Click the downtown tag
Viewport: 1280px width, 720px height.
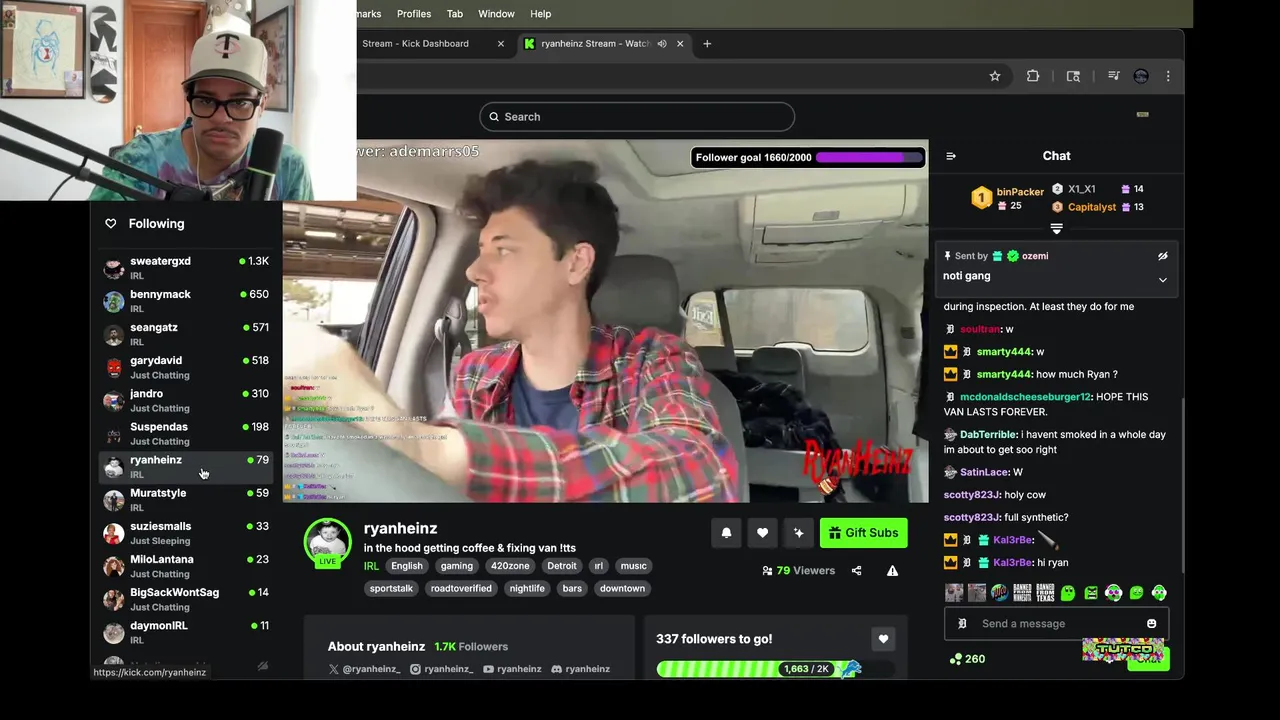pos(622,589)
